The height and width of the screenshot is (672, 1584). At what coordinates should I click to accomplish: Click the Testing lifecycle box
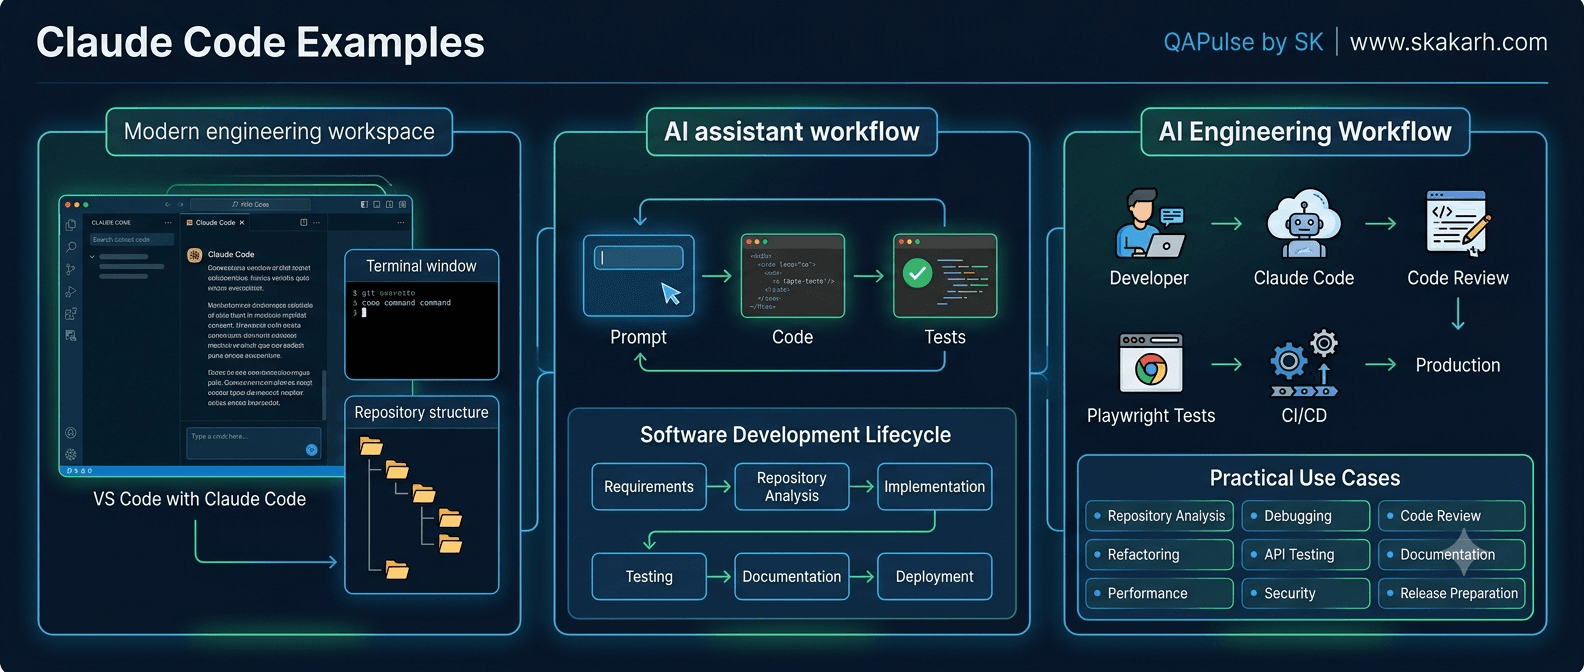tap(649, 577)
